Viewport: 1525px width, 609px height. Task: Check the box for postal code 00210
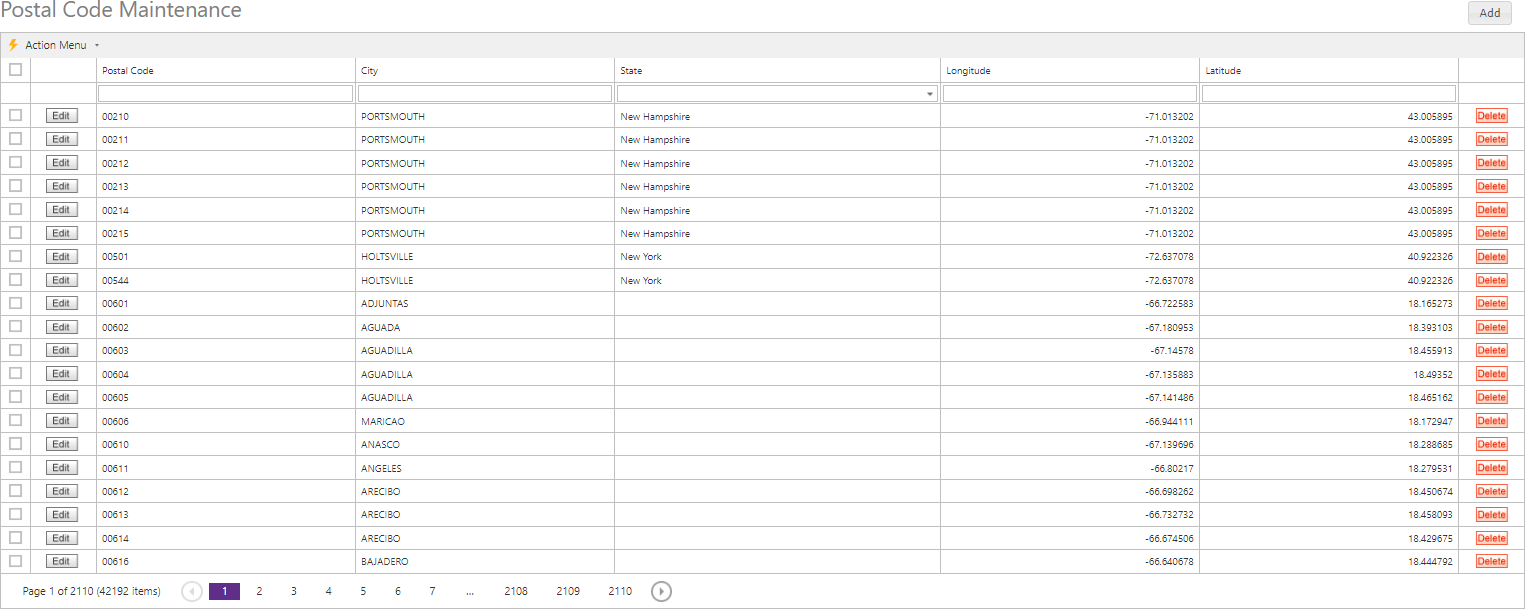15,116
